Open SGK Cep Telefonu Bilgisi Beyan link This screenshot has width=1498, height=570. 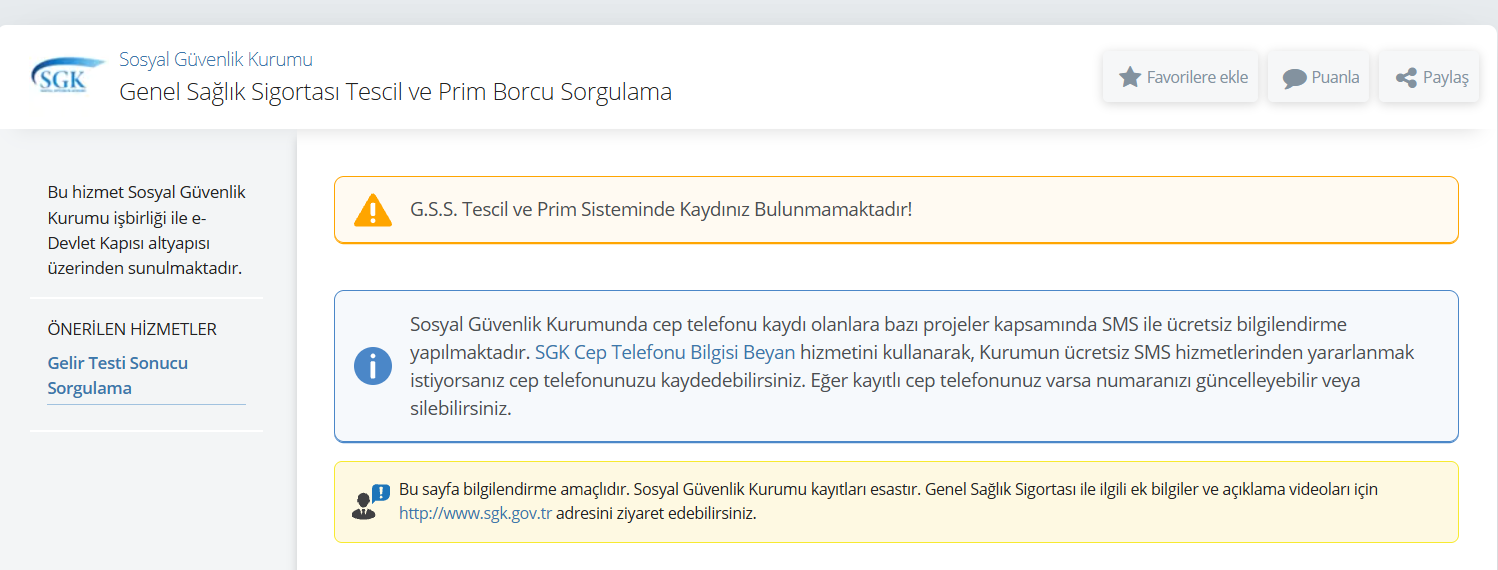665,352
